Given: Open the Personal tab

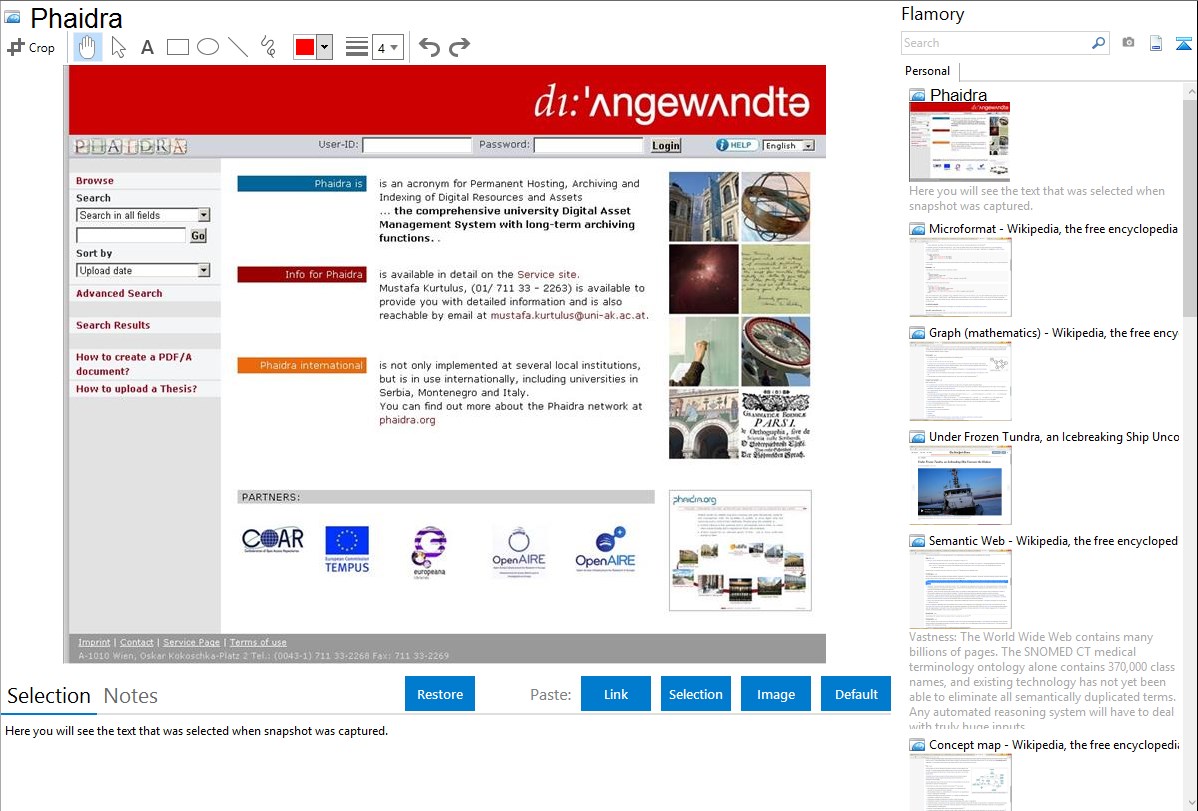Looking at the screenshot, I should point(927,71).
